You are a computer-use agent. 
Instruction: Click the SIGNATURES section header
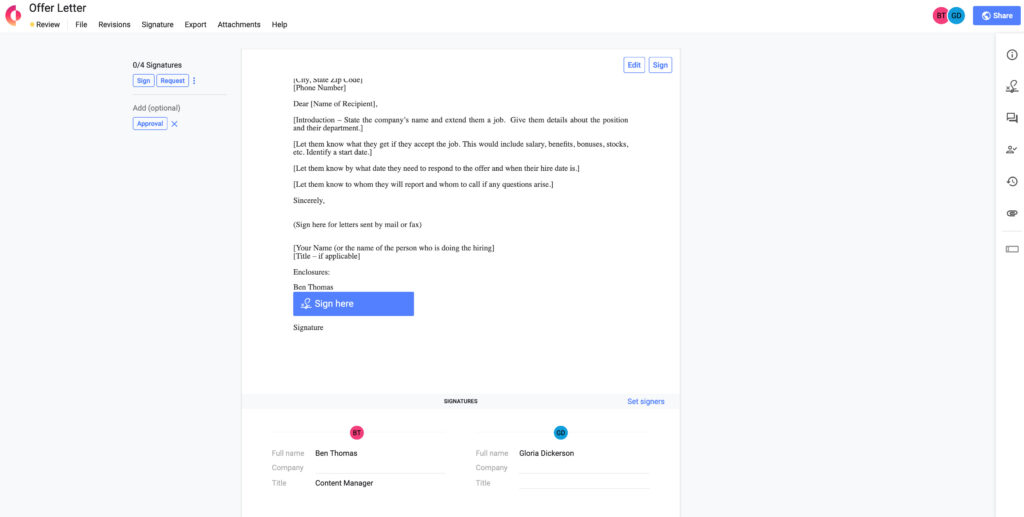pos(460,401)
